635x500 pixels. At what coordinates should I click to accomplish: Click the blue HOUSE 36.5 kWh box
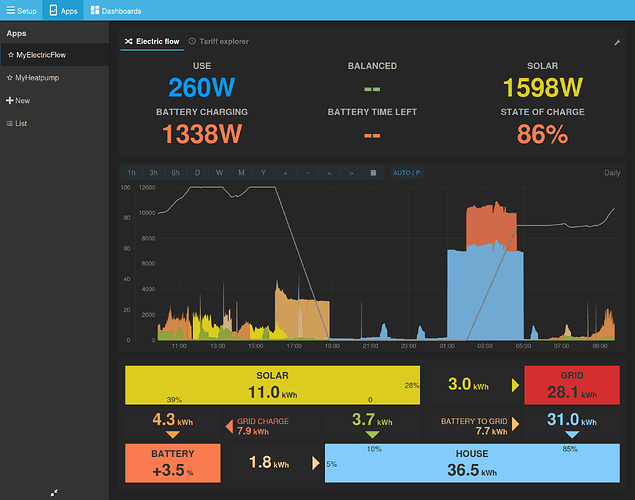[x=472, y=463]
